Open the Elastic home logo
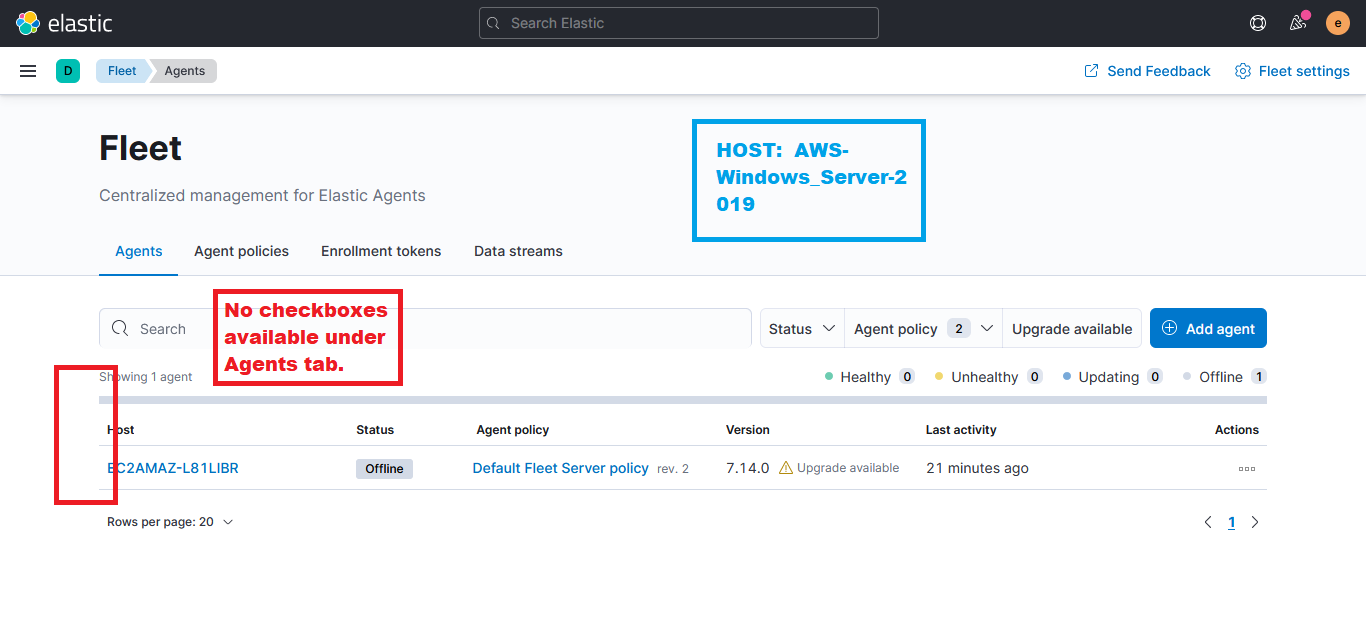 click(66, 22)
